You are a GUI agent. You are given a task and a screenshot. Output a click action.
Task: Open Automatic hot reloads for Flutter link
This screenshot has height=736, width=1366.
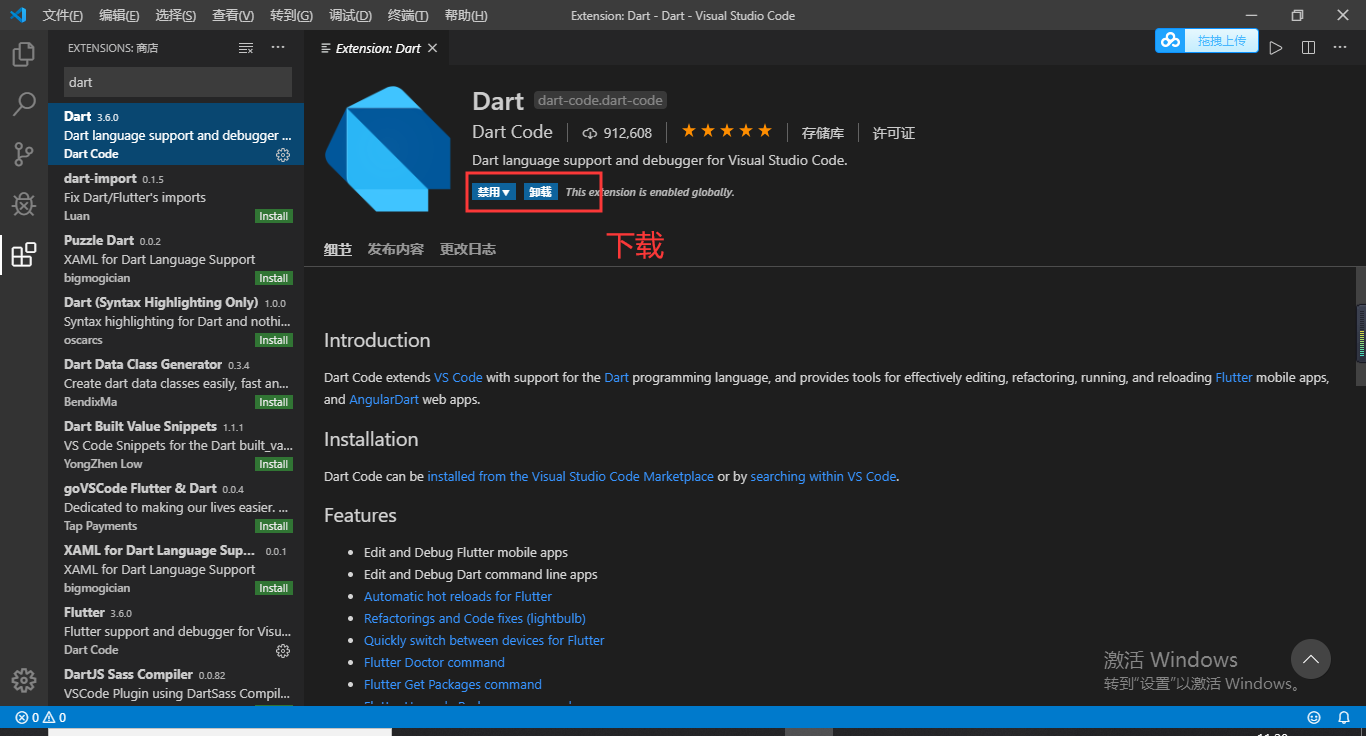[458, 597]
